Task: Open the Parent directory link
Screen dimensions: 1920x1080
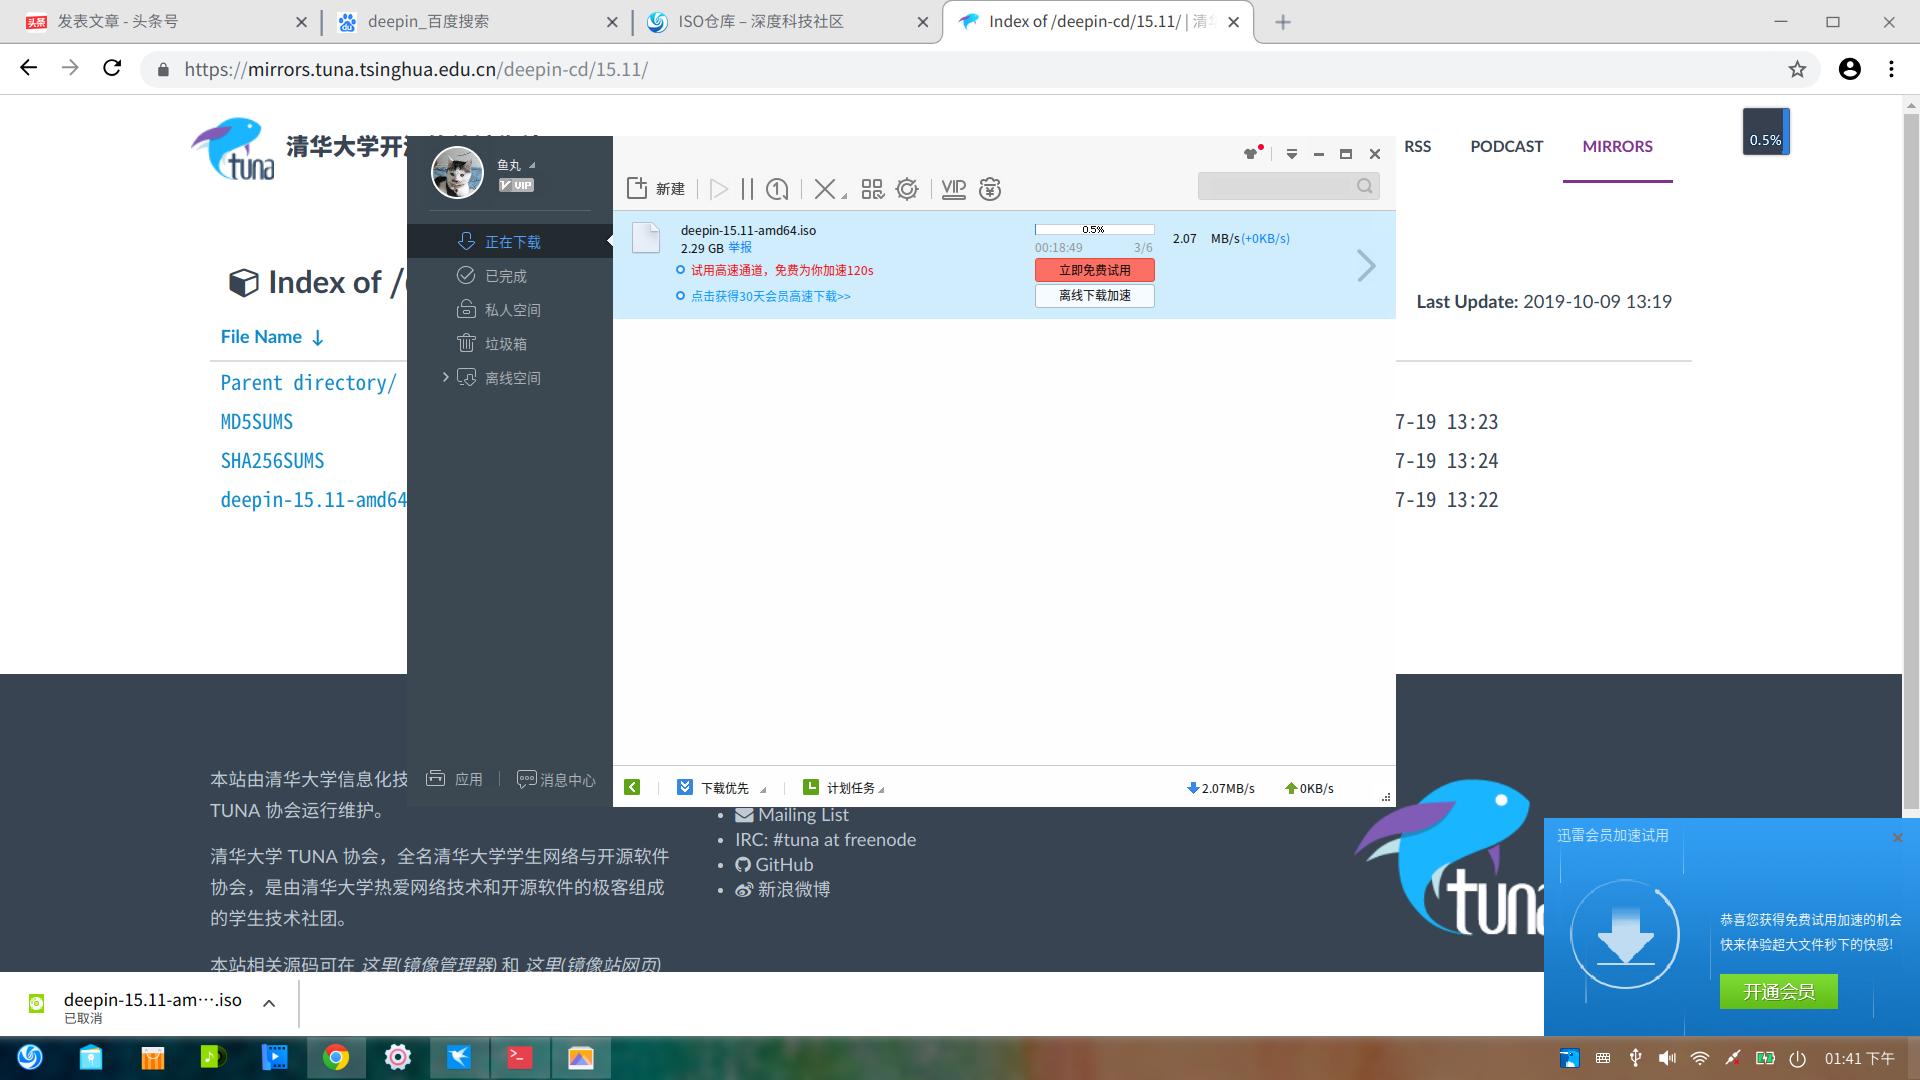Action: (x=307, y=382)
